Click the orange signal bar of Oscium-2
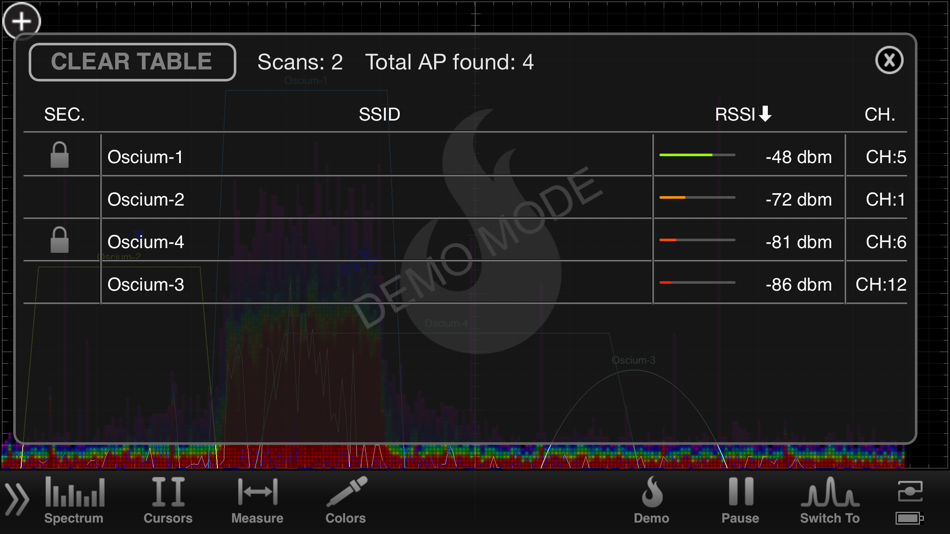Viewport: 950px width, 534px height. tap(697, 198)
